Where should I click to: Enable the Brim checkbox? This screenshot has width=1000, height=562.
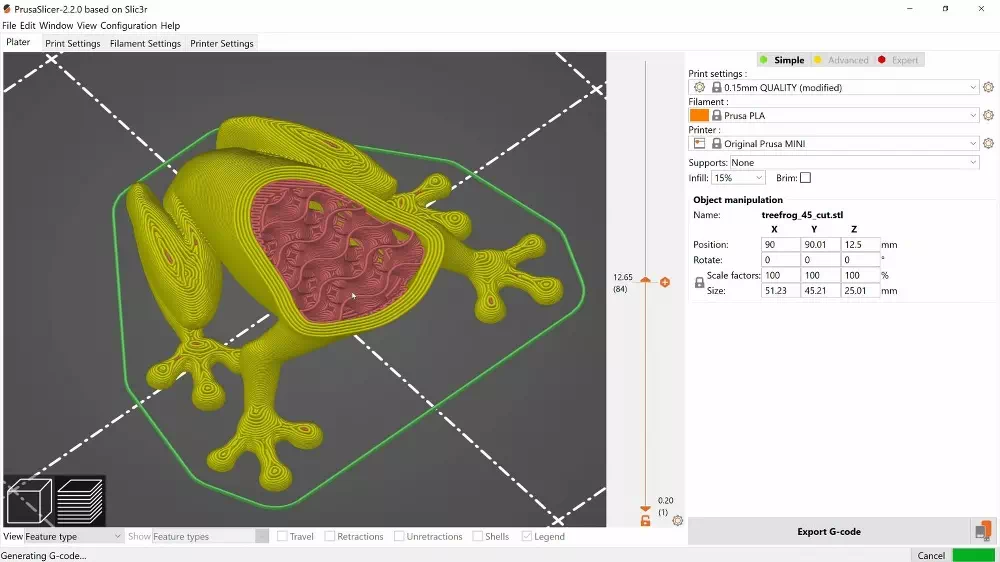pos(805,178)
